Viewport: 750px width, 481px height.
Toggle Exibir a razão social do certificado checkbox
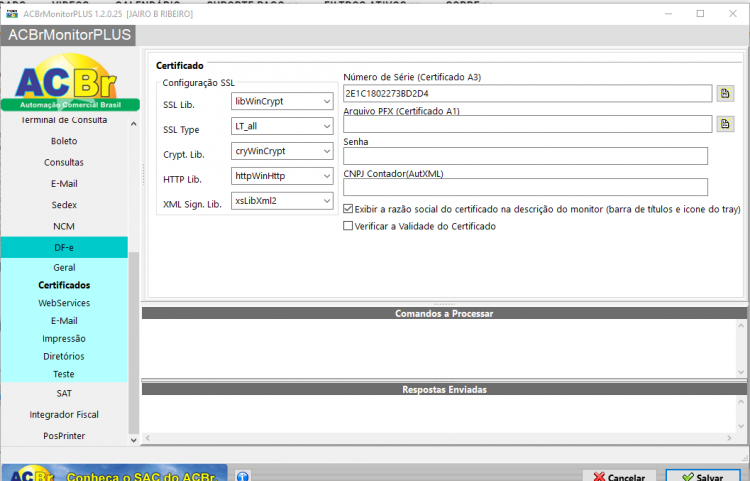click(348, 209)
